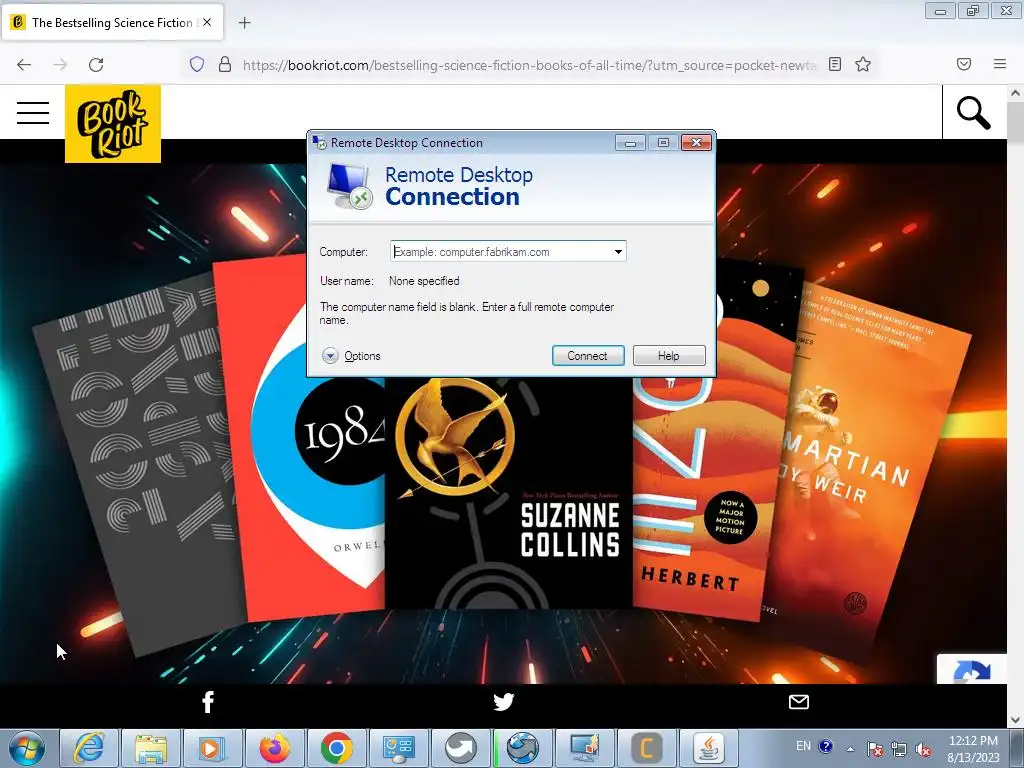Click the muted volume tray icon

(923, 749)
